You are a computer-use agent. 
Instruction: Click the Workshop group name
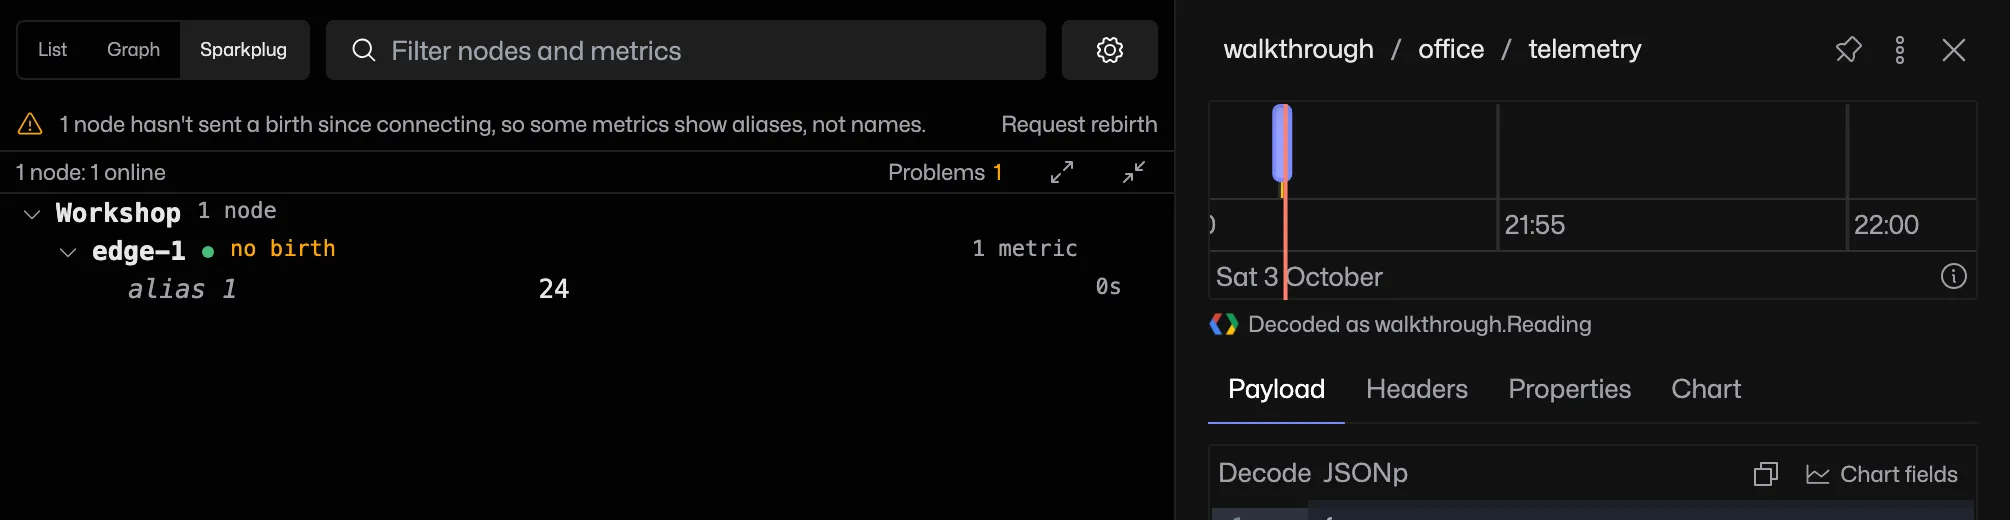coord(118,213)
